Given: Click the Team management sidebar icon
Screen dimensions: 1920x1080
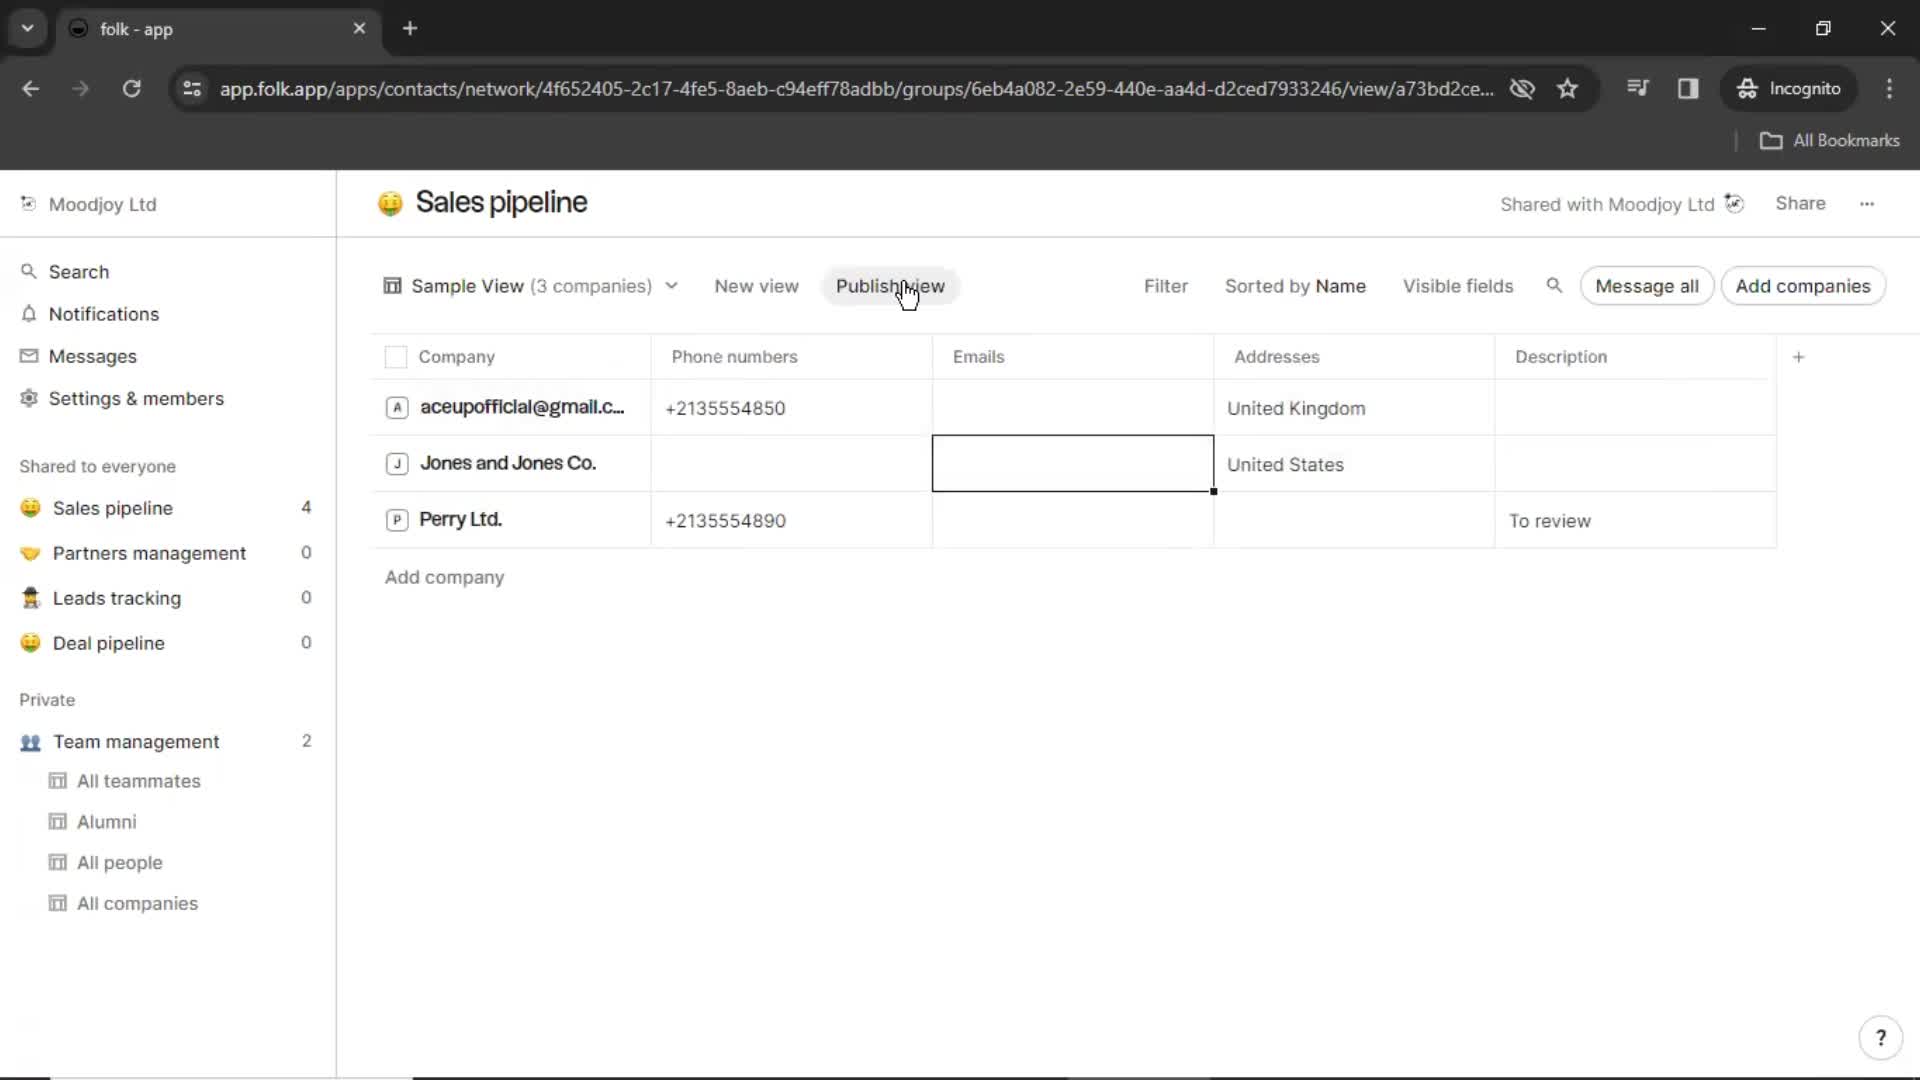Looking at the screenshot, I should (30, 741).
